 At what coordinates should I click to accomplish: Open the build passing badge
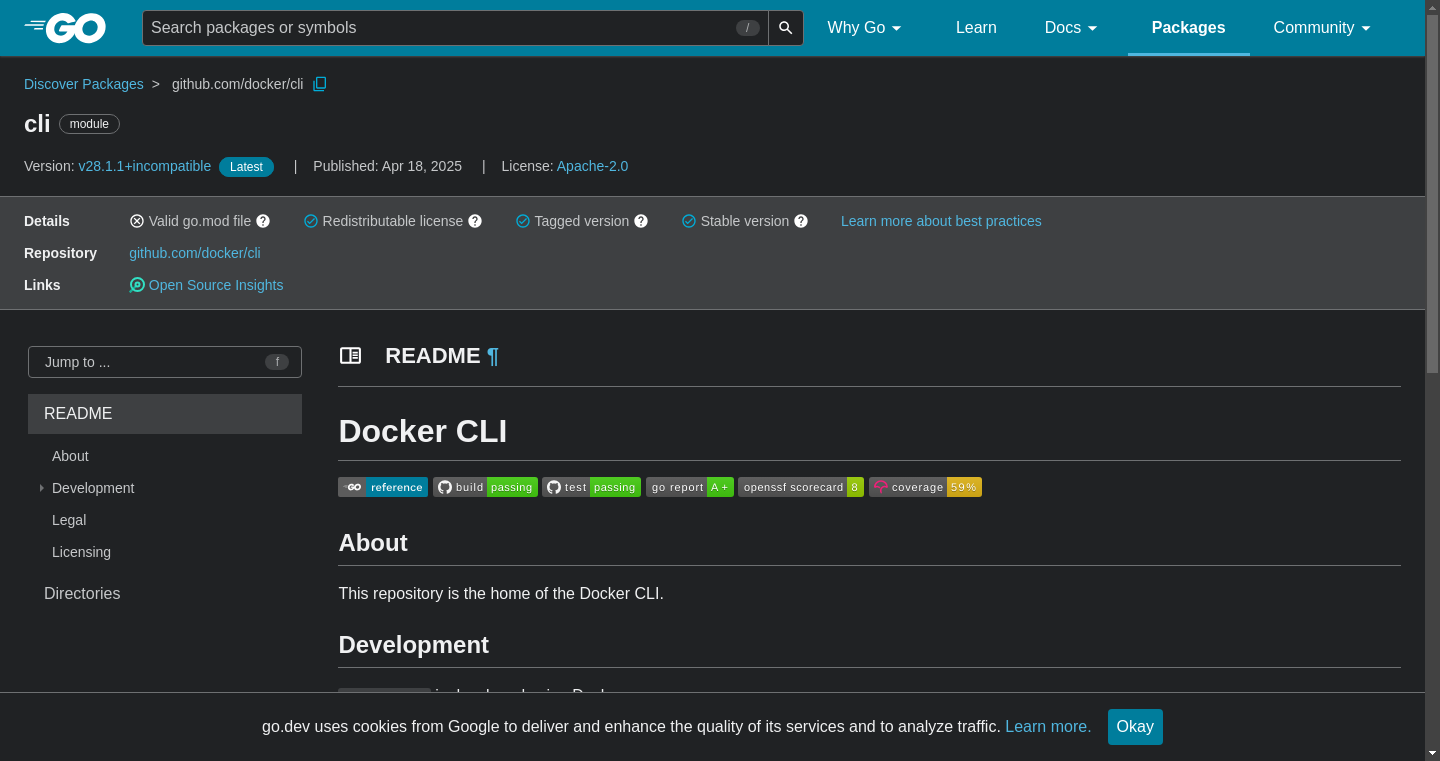485,487
